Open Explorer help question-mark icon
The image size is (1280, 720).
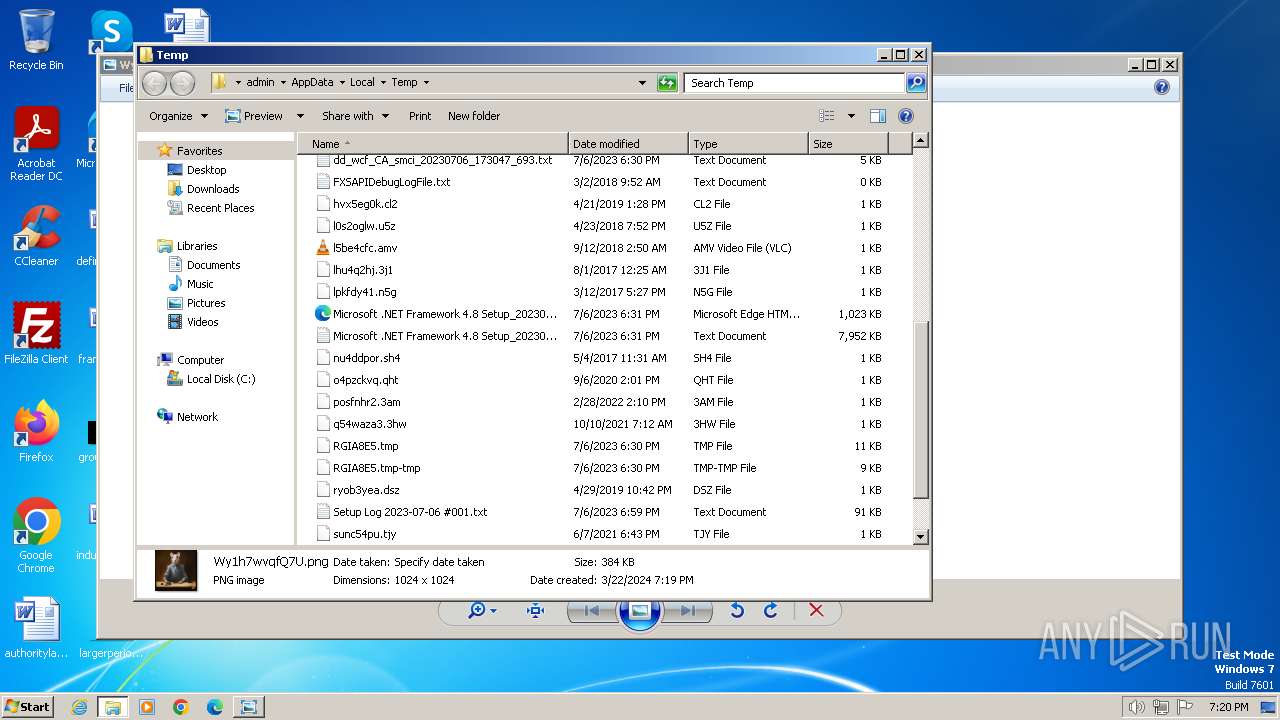(x=906, y=116)
